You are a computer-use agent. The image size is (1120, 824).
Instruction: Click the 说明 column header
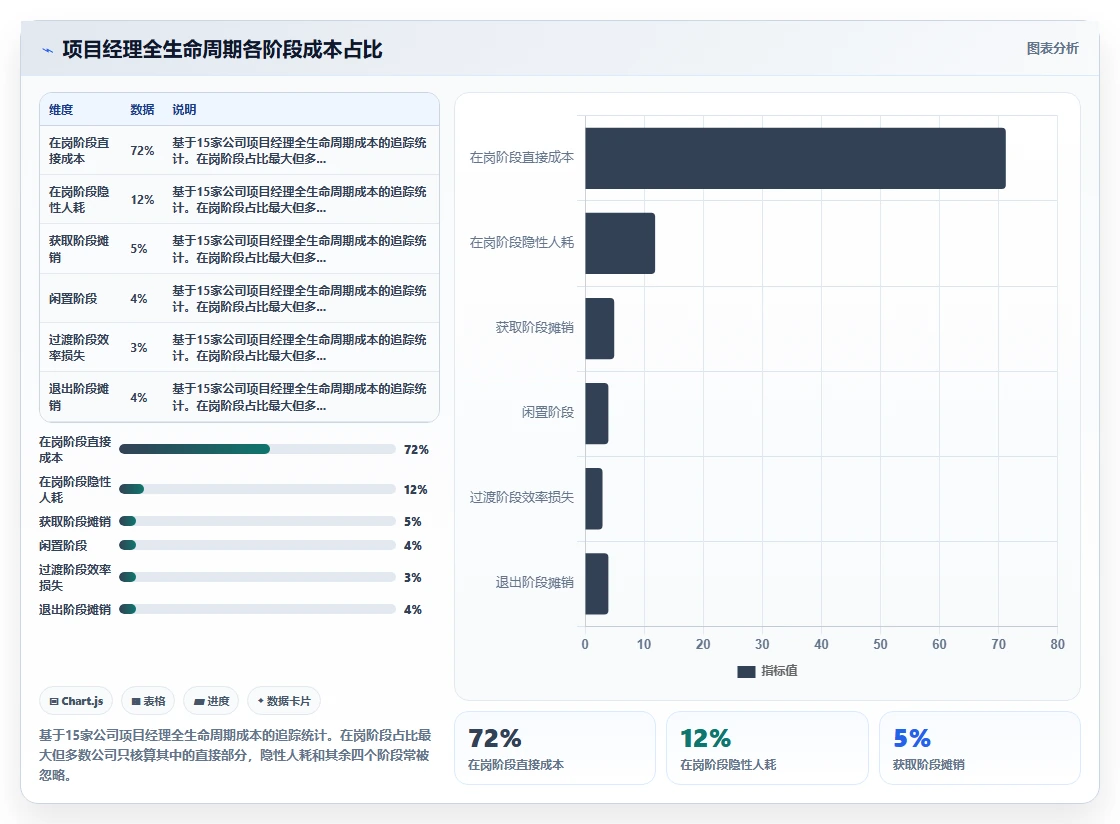[184, 110]
